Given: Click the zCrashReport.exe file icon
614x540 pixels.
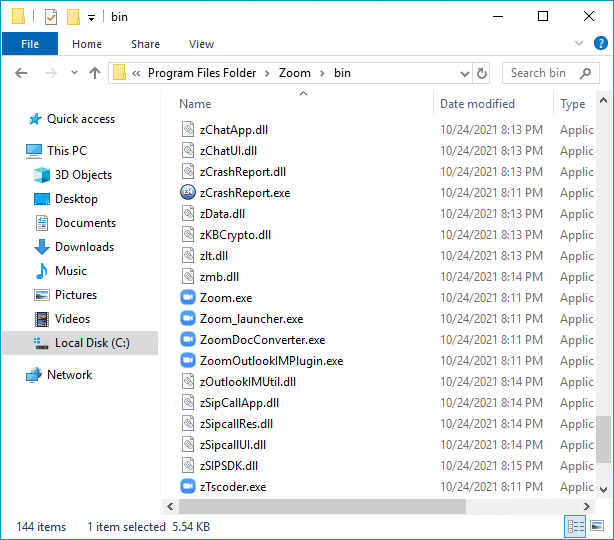Looking at the screenshot, I should (x=188, y=192).
